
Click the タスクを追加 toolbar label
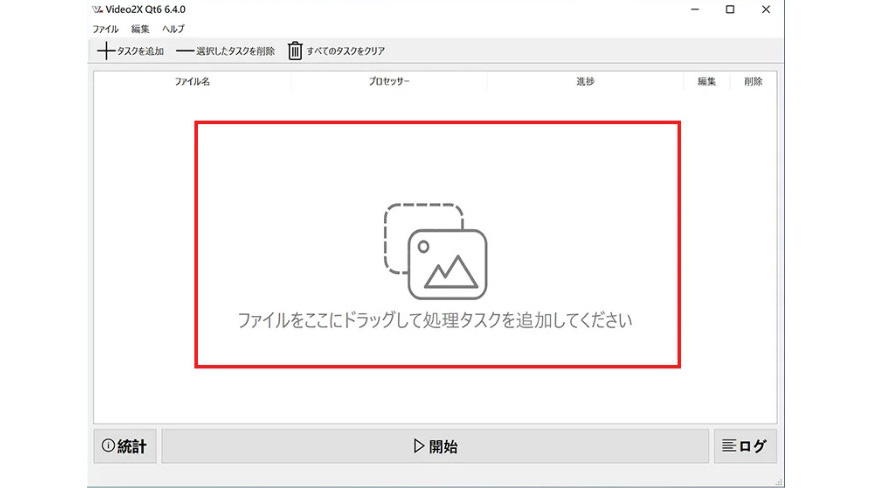pos(140,51)
